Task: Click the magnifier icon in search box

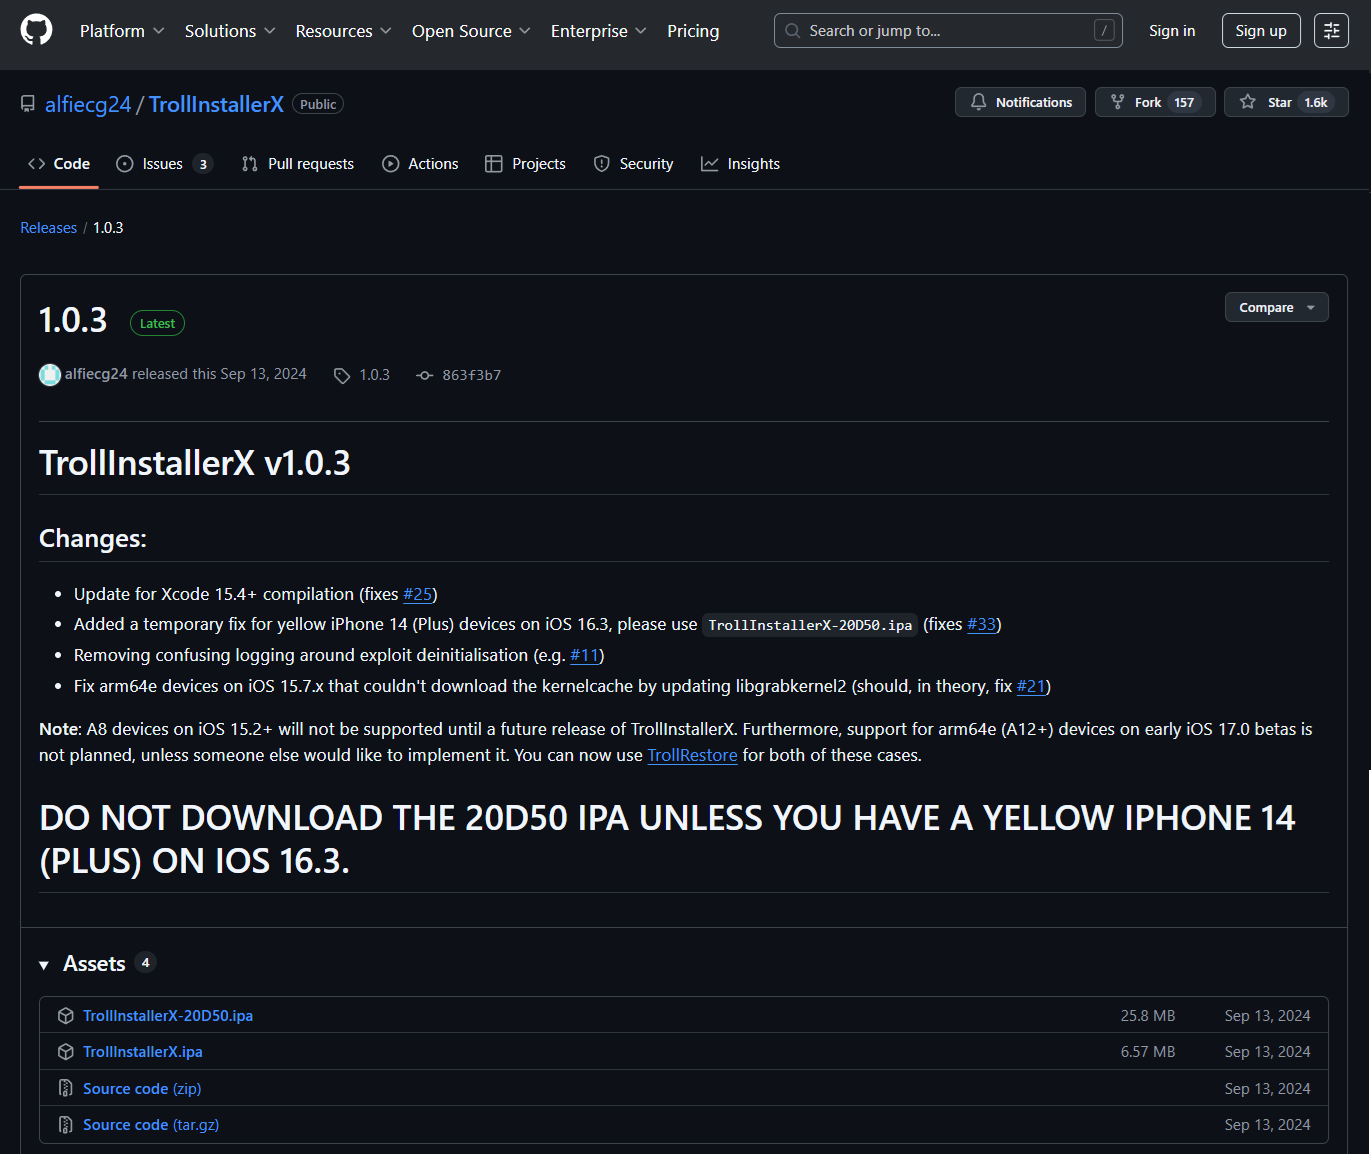Action: point(792,31)
